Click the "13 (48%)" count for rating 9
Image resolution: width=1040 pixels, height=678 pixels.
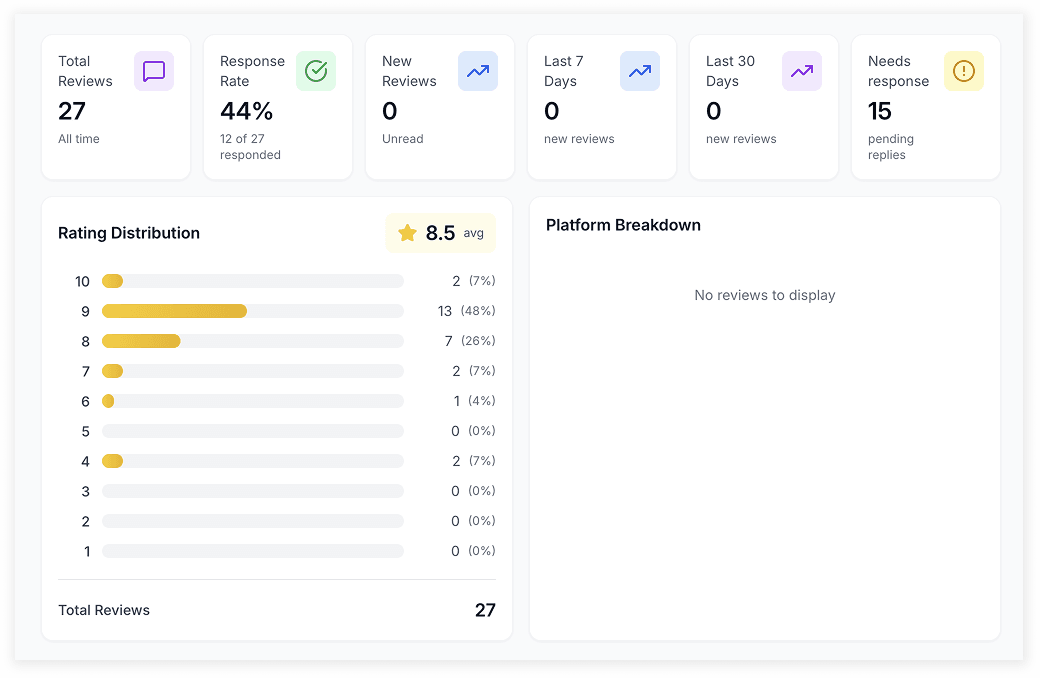click(466, 310)
